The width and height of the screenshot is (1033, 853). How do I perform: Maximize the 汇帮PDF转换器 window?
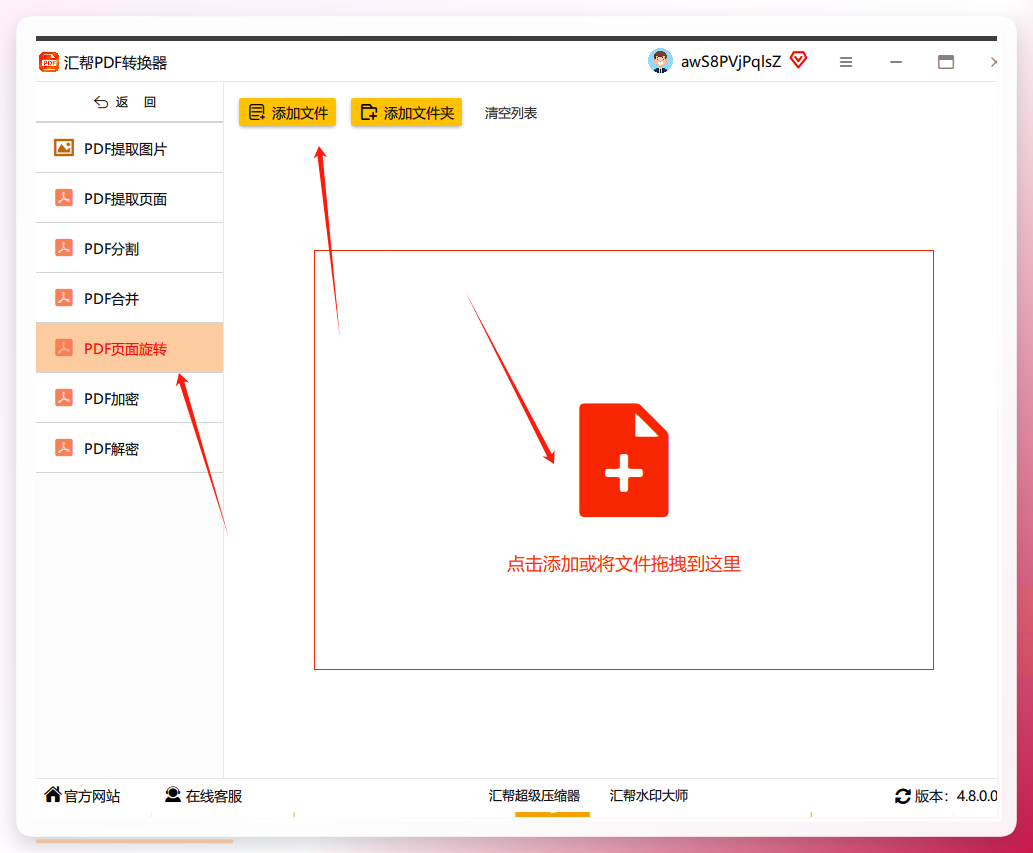[x=946, y=62]
